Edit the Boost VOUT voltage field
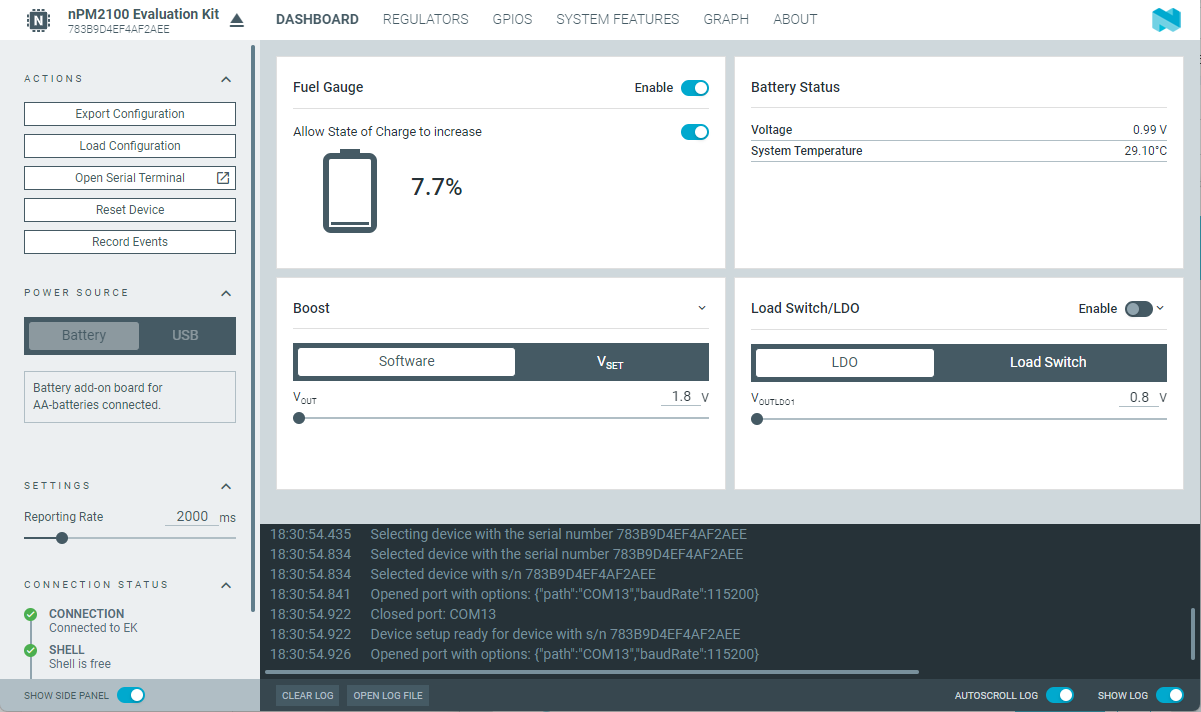The image size is (1201, 712). (x=681, y=397)
